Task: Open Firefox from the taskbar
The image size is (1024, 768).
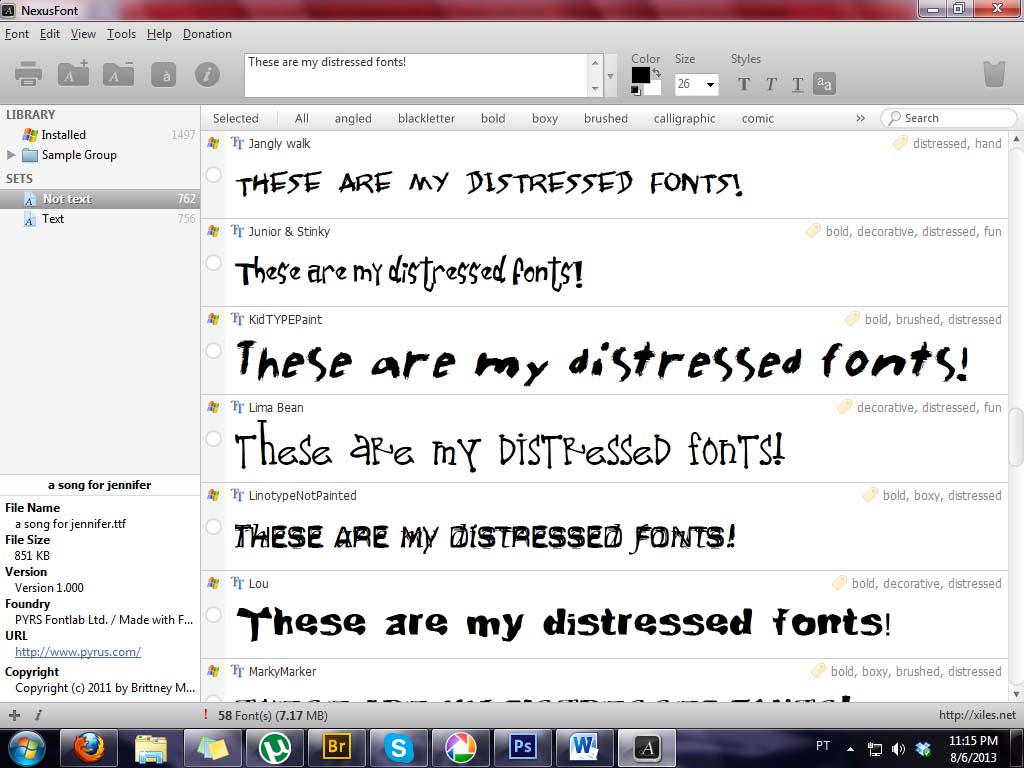Action: (x=89, y=748)
